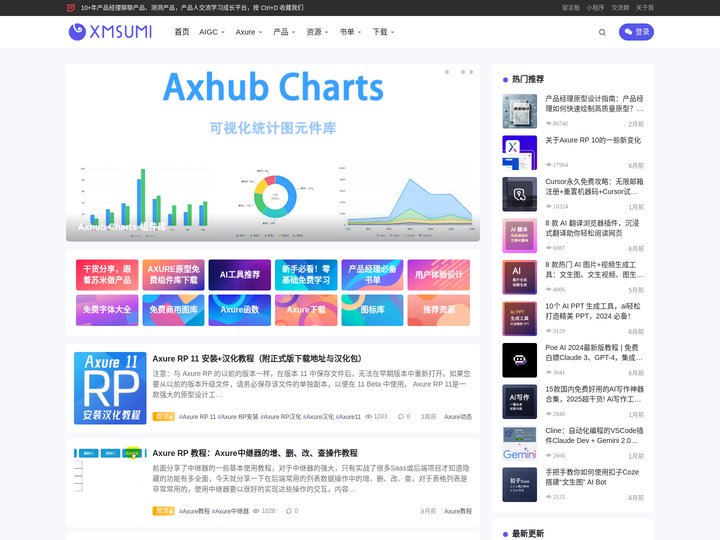This screenshot has height=540, width=720.
Task: Click the #Axure RP 11 tag
Action: tap(197, 416)
